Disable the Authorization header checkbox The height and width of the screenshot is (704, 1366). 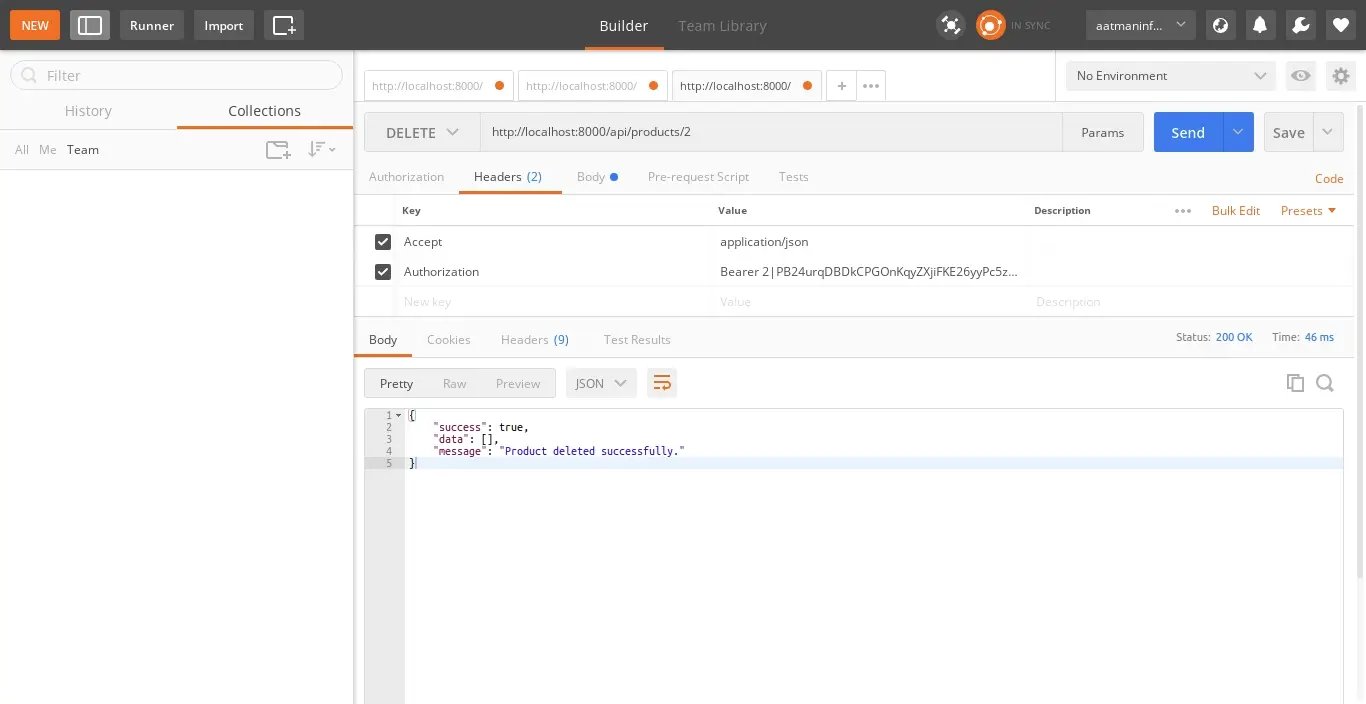point(383,272)
